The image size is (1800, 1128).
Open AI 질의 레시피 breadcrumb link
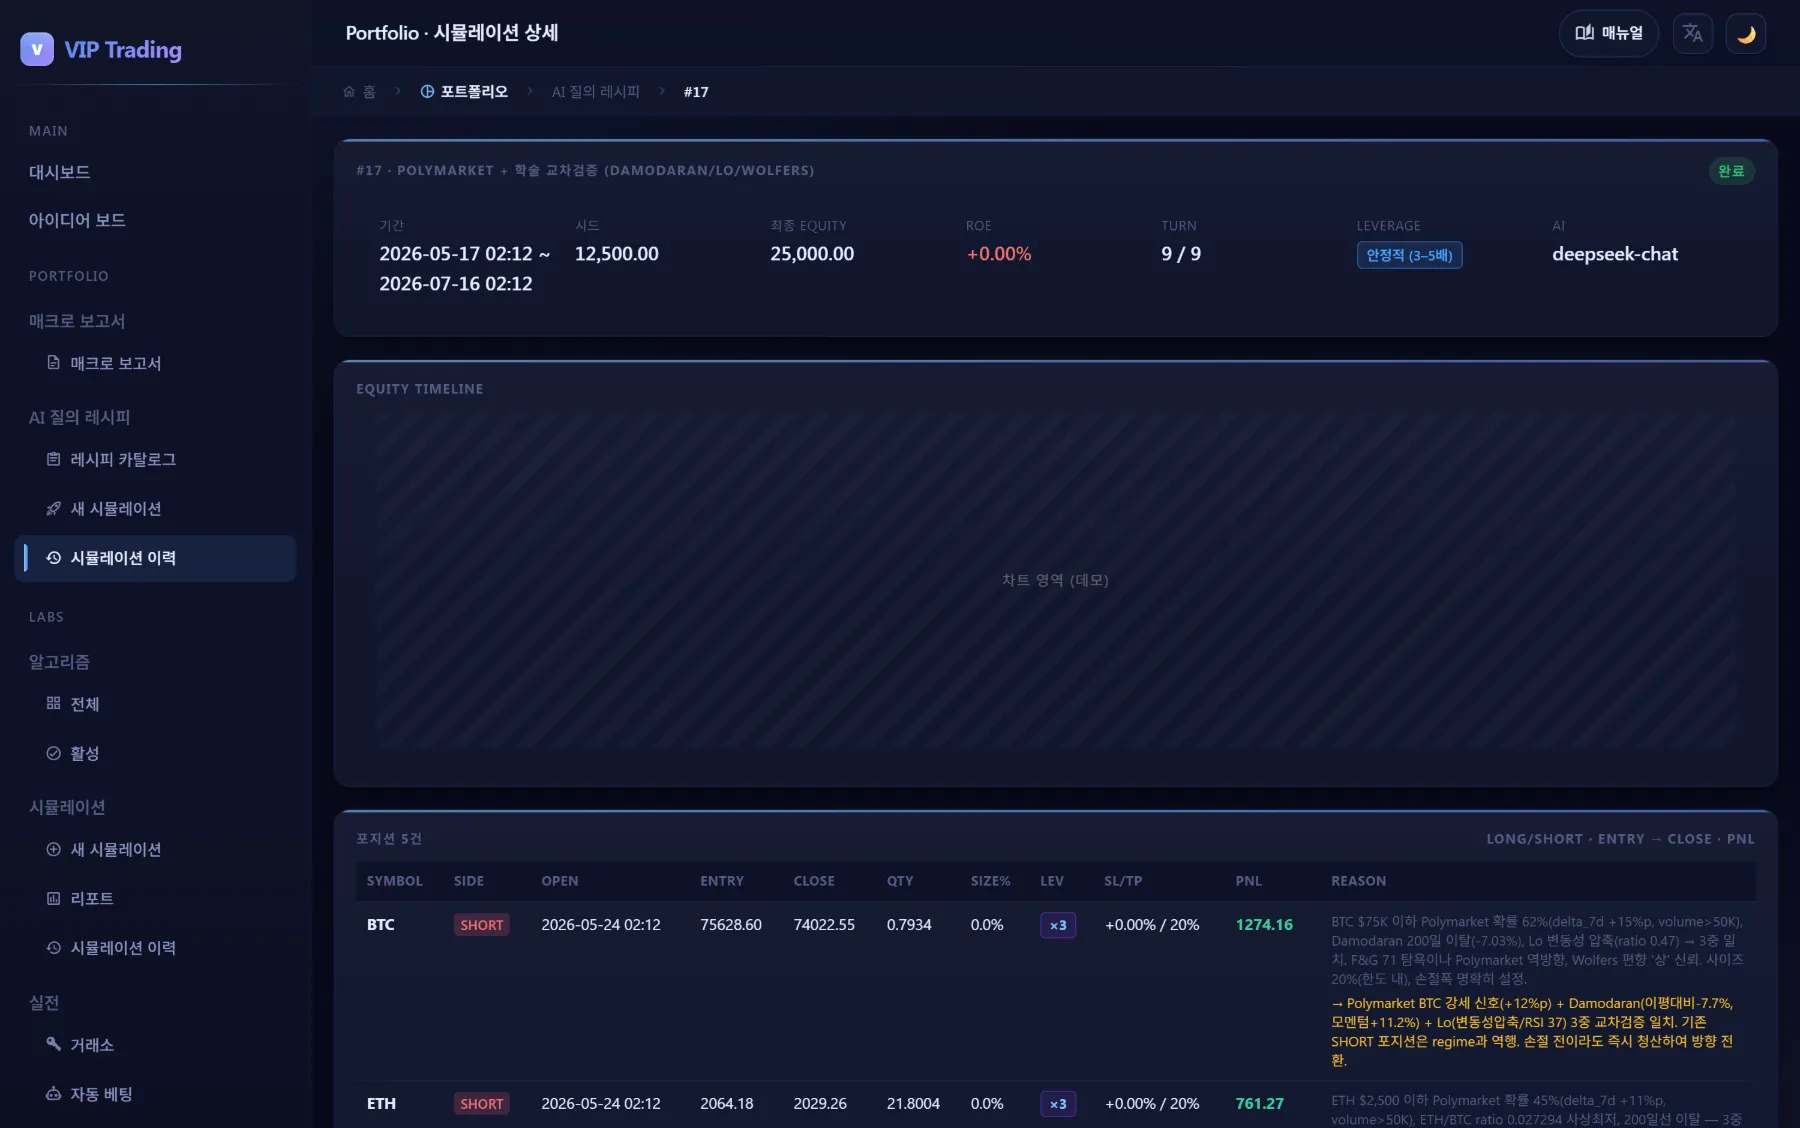(596, 91)
